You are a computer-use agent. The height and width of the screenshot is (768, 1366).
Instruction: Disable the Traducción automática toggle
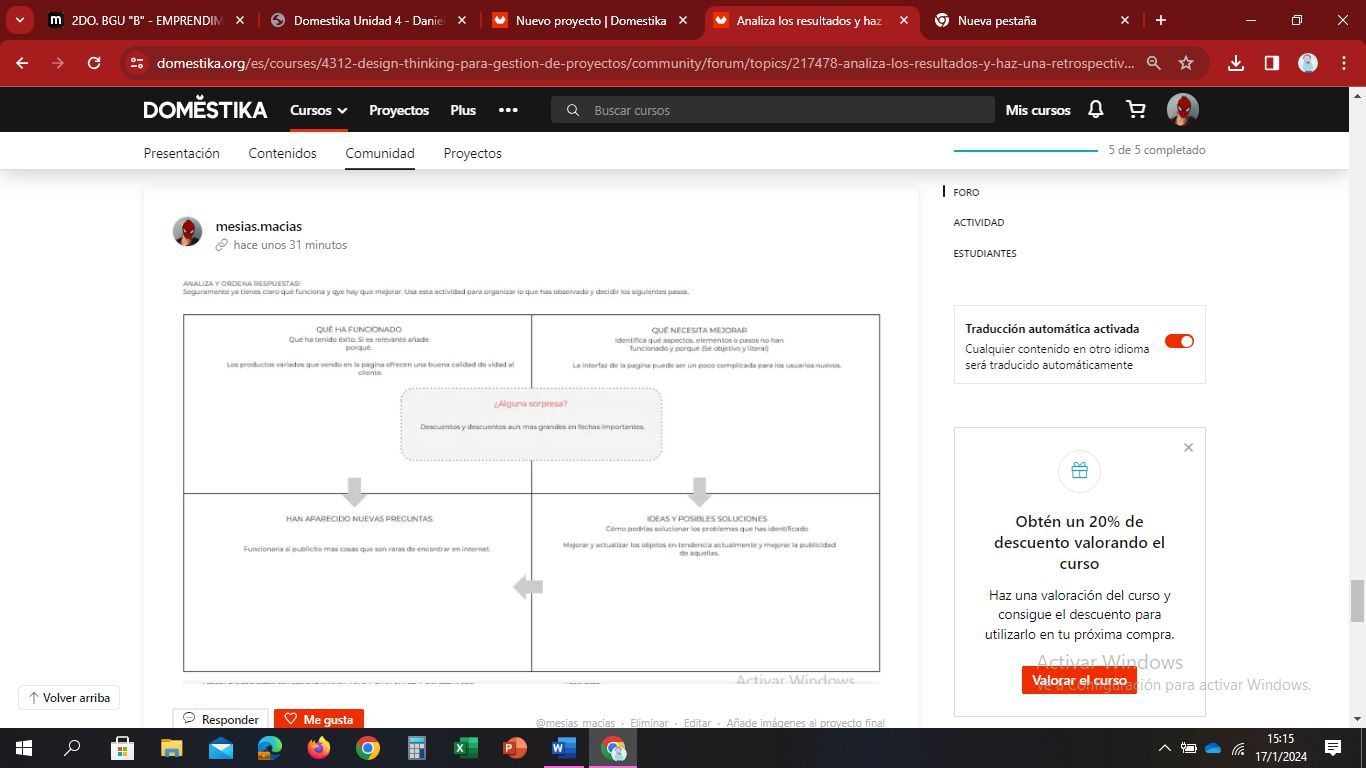point(1179,341)
